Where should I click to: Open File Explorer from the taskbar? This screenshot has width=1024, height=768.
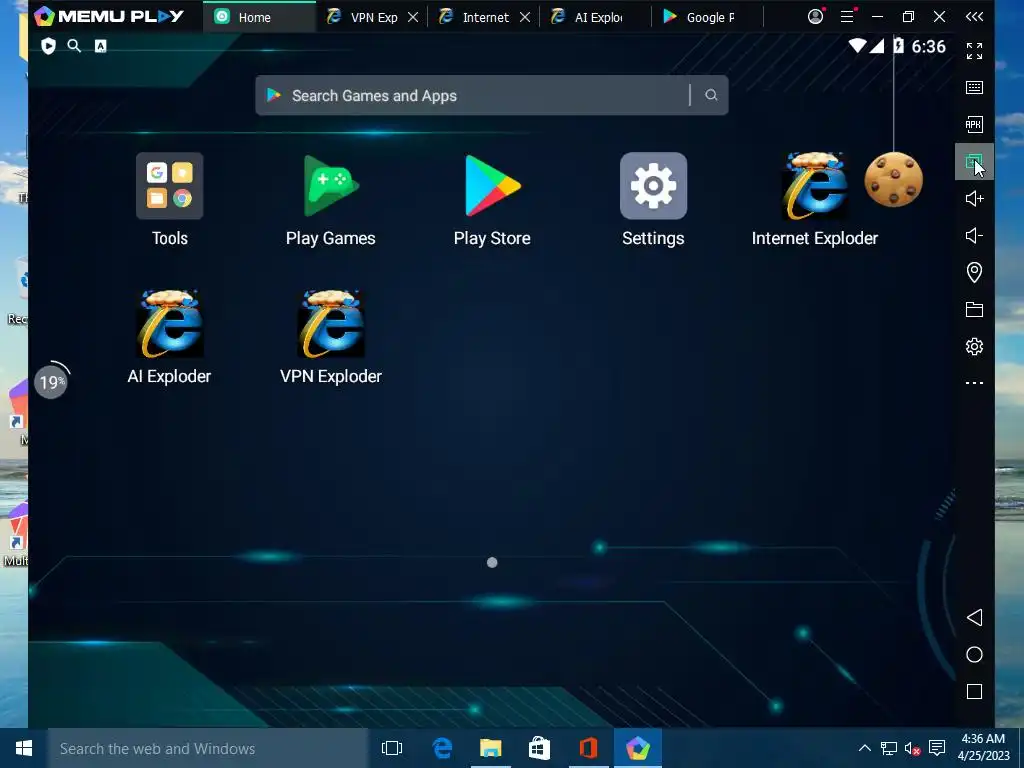coord(490,748)
